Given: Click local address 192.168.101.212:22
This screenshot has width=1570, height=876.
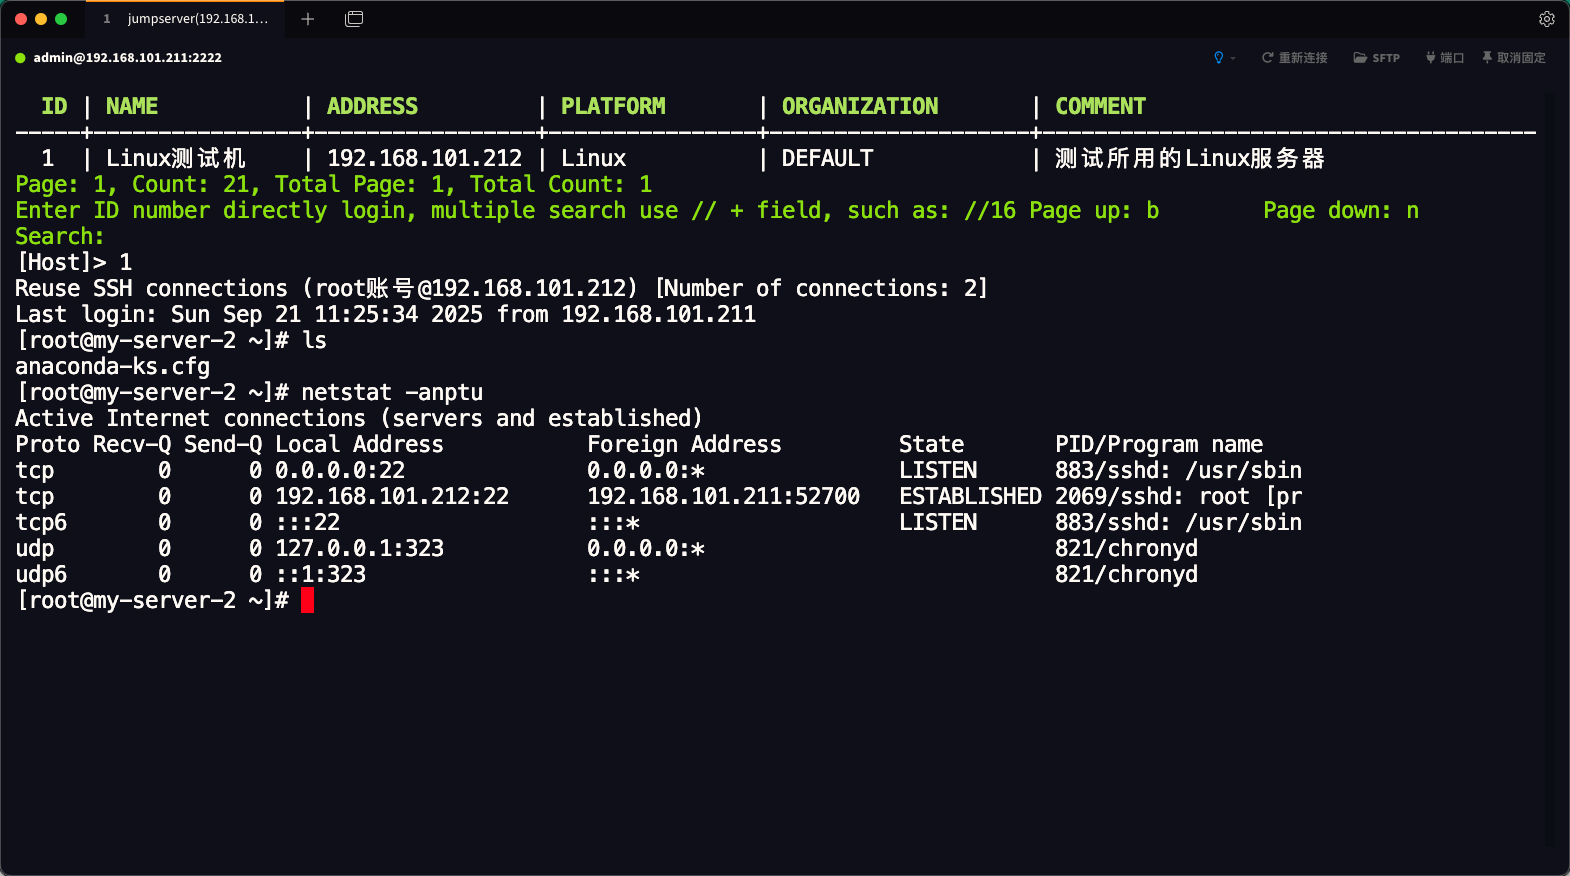Looking at the screenshot, I should point(392,496).
